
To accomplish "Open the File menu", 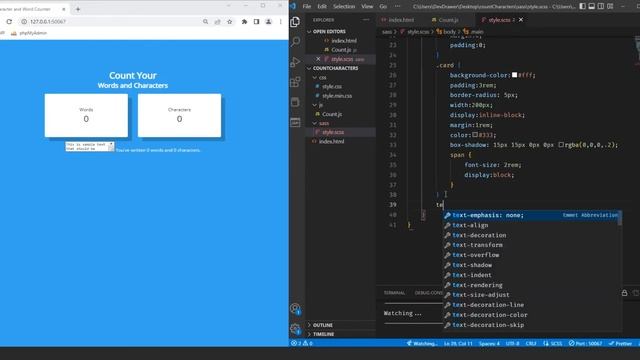I will (x=307, y=6).
